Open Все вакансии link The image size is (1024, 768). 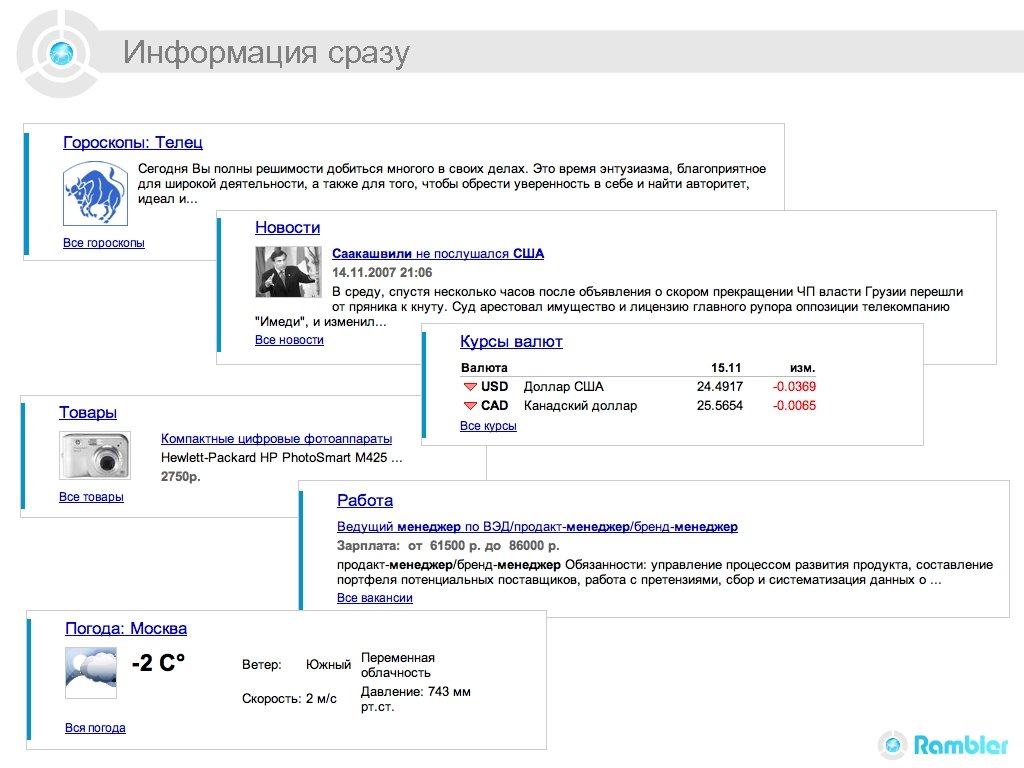click(x=375, y=598)
